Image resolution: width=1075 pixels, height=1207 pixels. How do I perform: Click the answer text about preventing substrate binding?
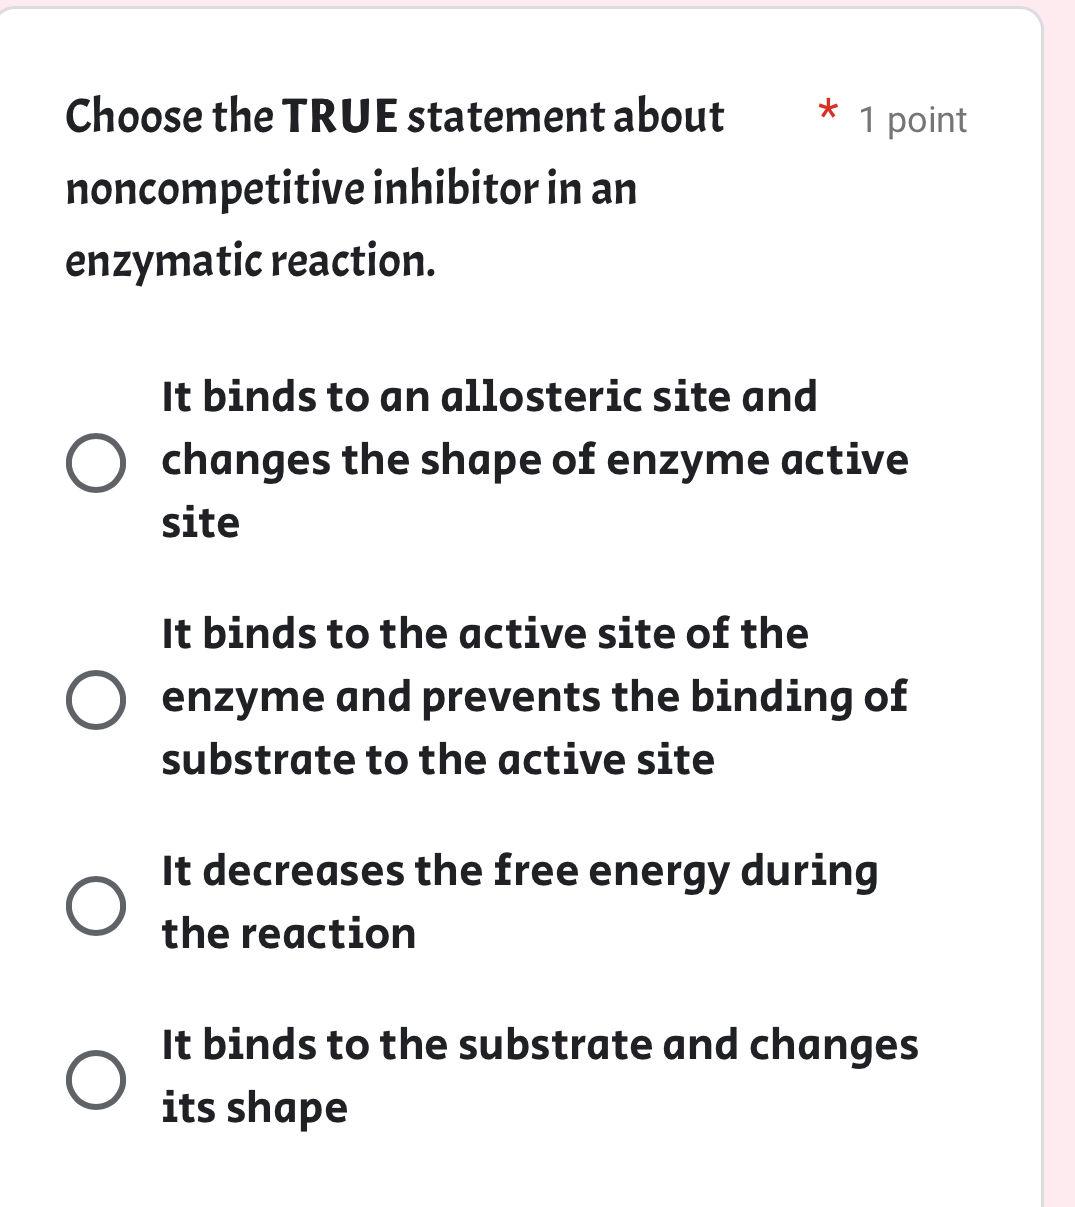(x=534, y=696)
